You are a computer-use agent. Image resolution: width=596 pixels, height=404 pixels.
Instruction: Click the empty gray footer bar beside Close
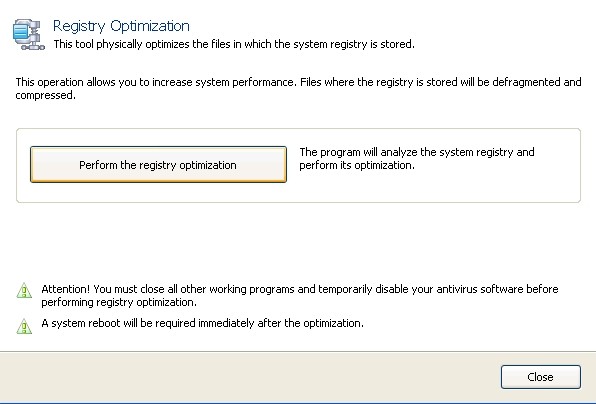(x=247, y=377)
